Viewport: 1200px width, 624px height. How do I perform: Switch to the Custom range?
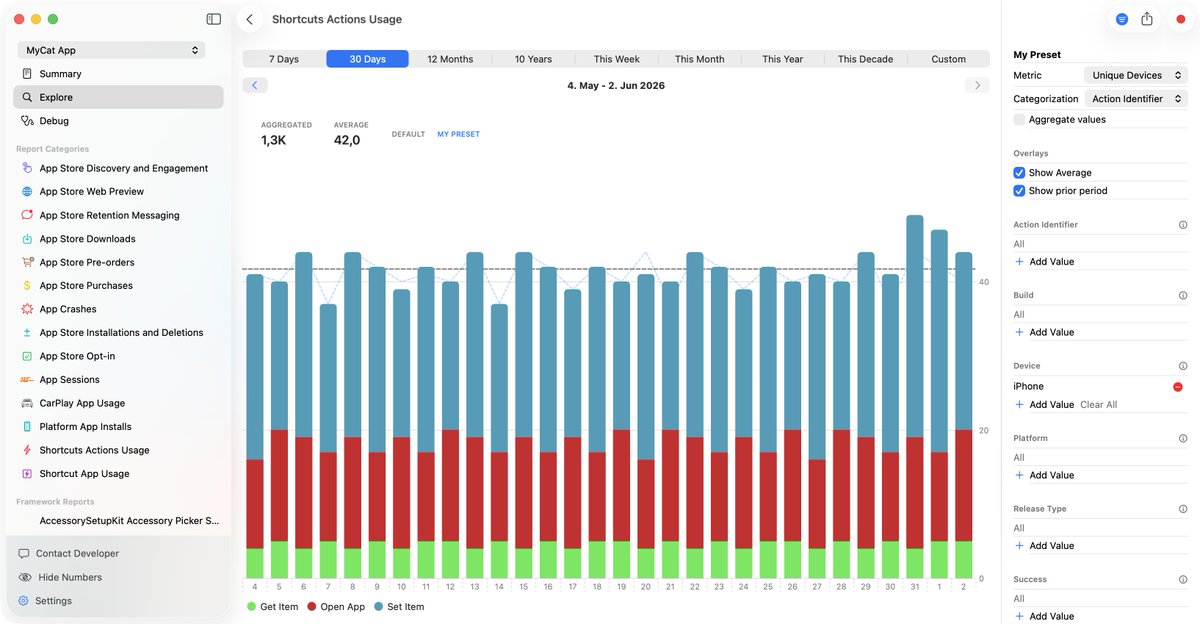click(x=949, y=59)
